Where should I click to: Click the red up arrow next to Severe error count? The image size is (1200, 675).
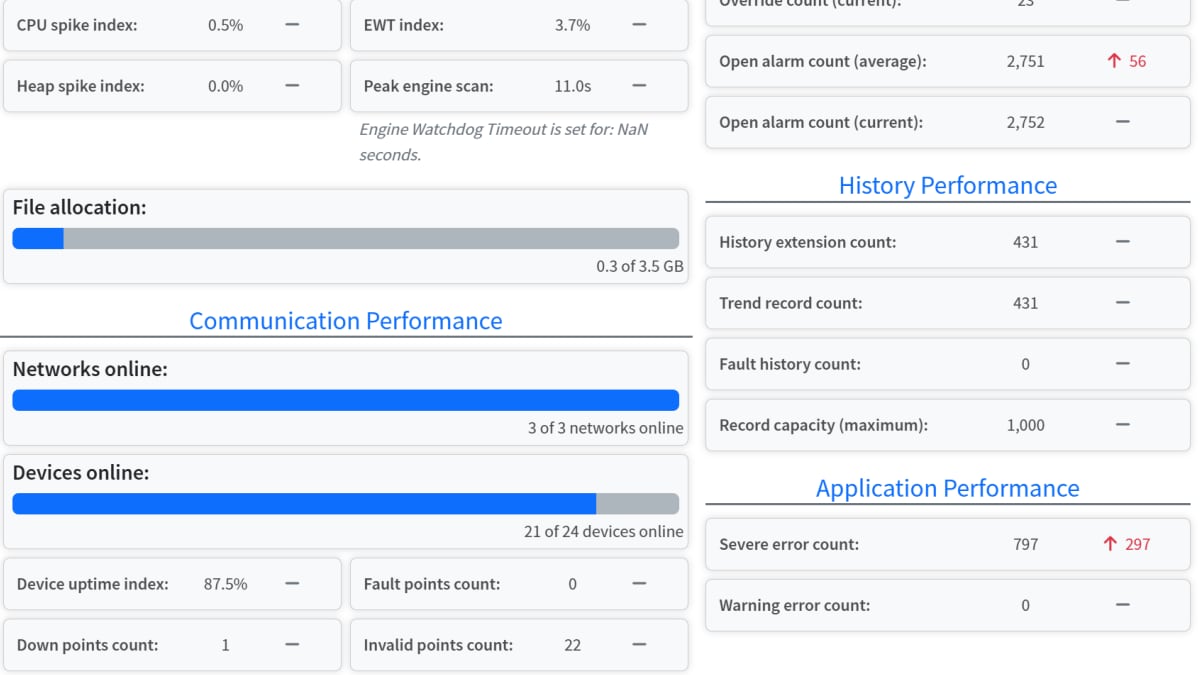(1109, 544)
